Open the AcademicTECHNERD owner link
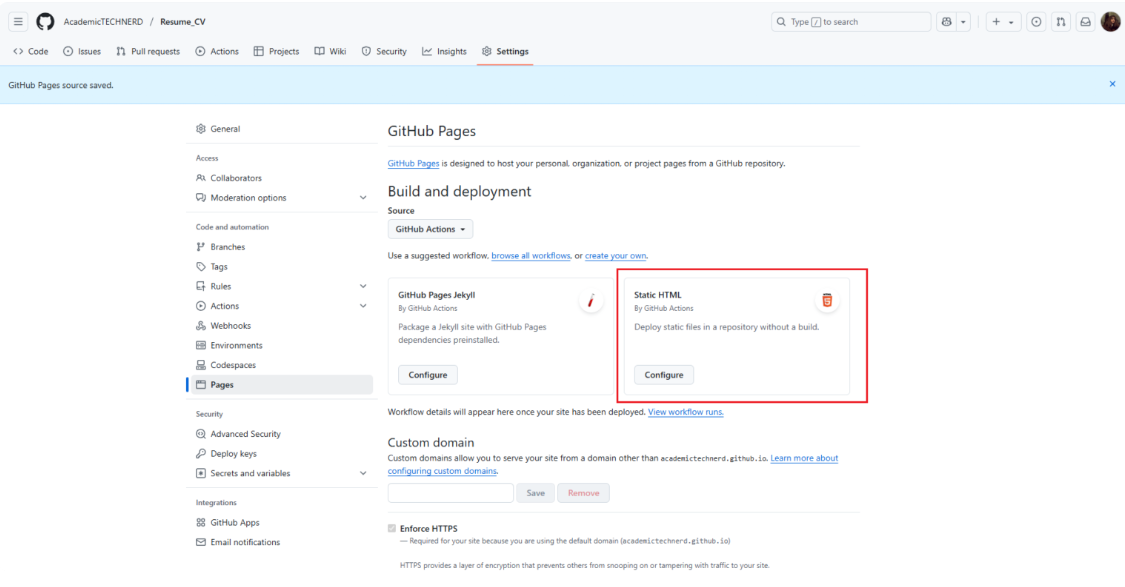The height and width of the screenshot is (587, 1125). pyautogui.click(x=103, y=22)
